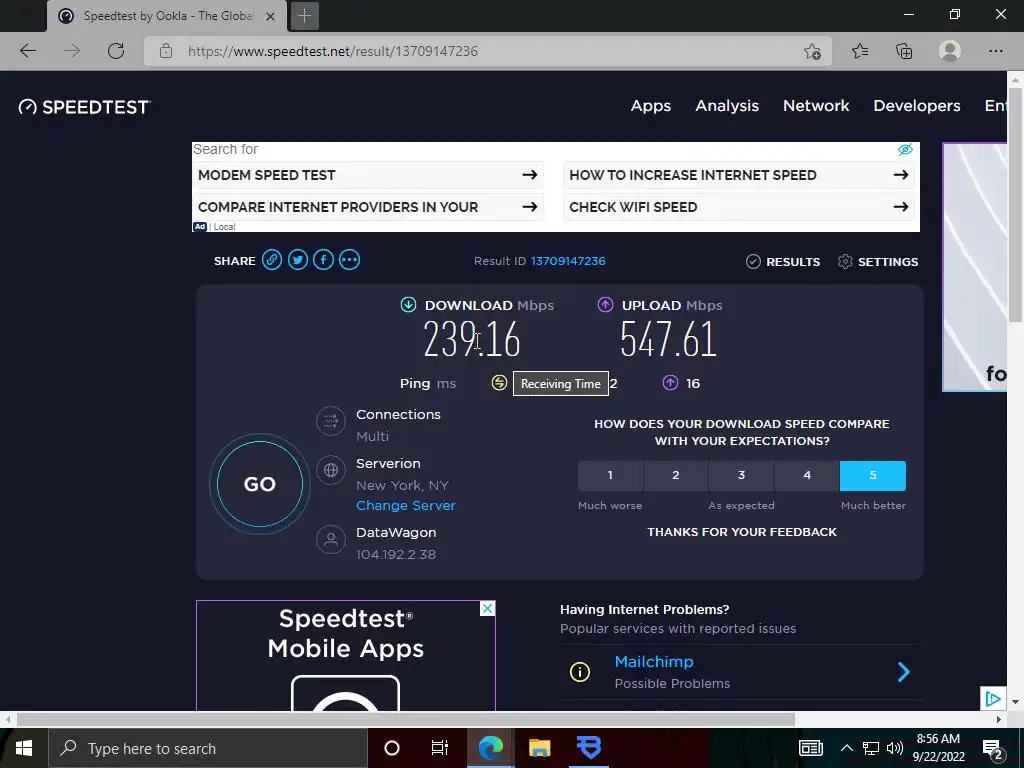Screen dimensions: 1024x768
Task: Open a new browser tab
Action: click(304, 16)
